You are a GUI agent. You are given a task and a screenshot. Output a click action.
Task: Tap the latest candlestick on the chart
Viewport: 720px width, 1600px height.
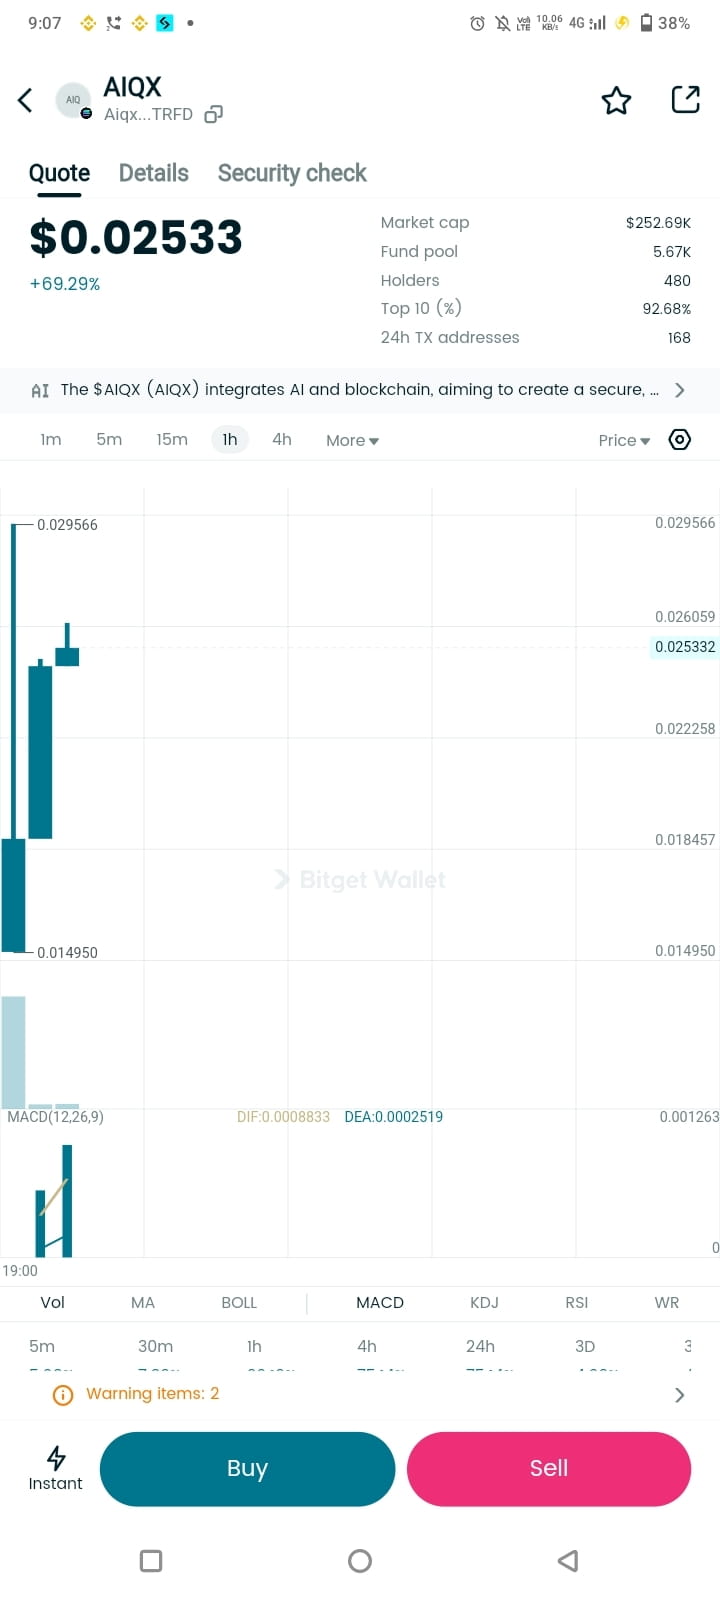pos(67,646)
